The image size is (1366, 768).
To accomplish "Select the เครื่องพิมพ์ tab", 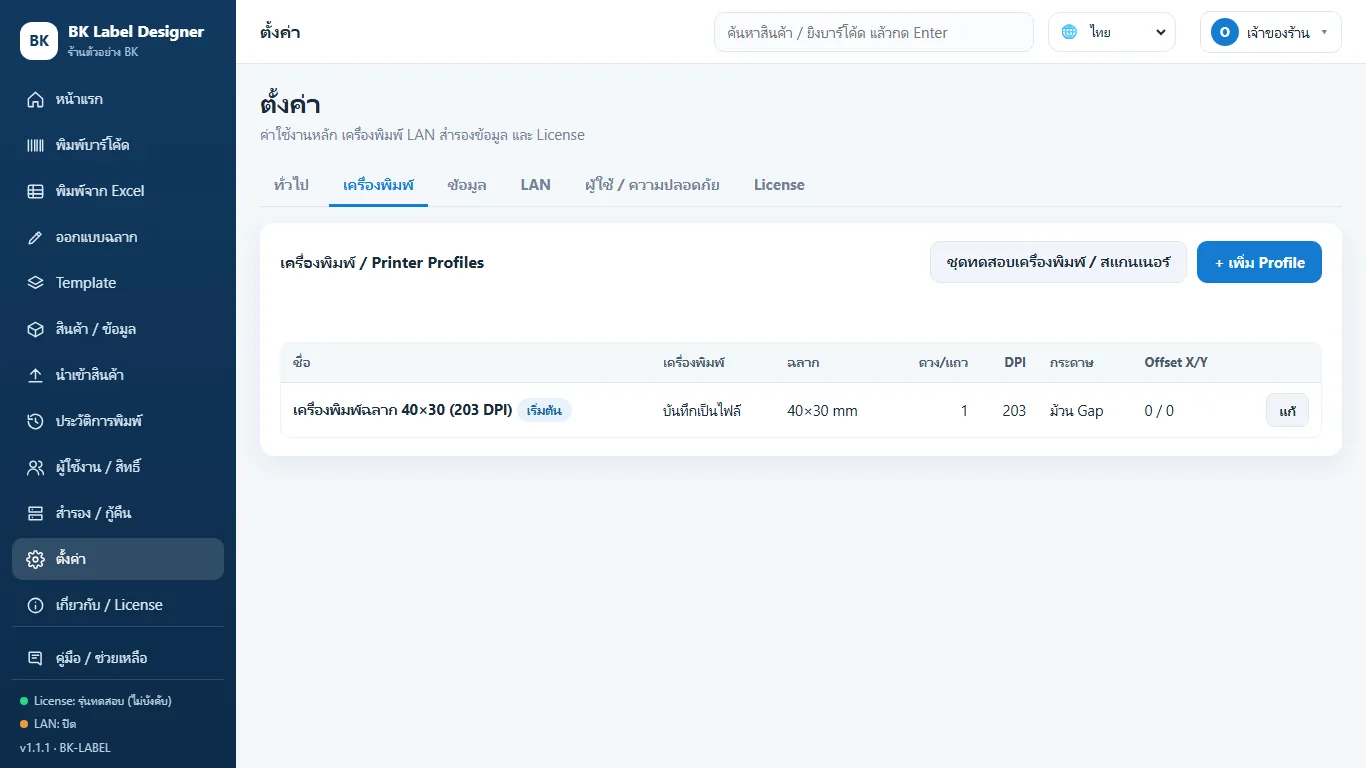I will pyautogui.click(x=378, y=185).
